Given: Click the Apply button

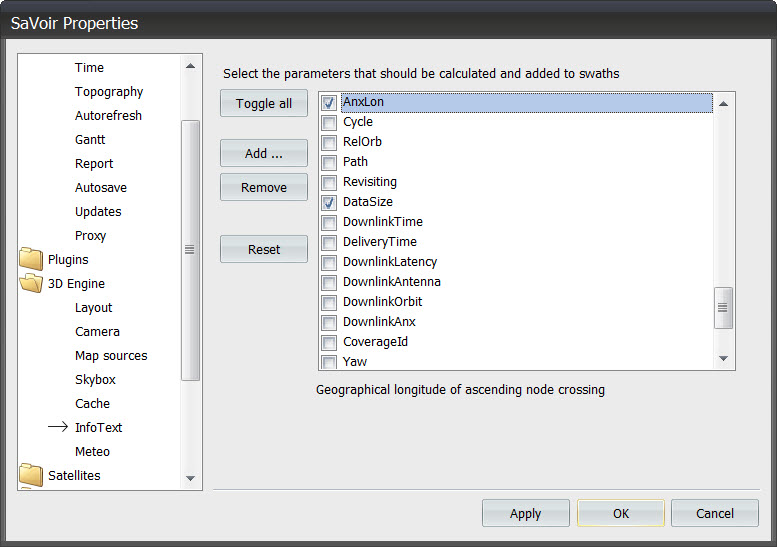Looking at the screenshot, I should [x=525, y=513].
